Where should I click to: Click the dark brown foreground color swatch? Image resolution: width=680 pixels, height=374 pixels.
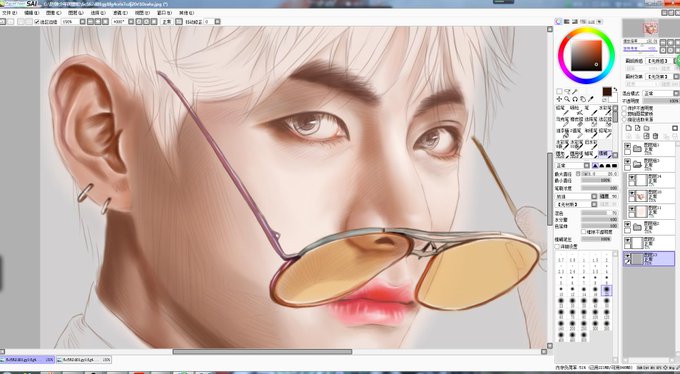pos(607,92)
